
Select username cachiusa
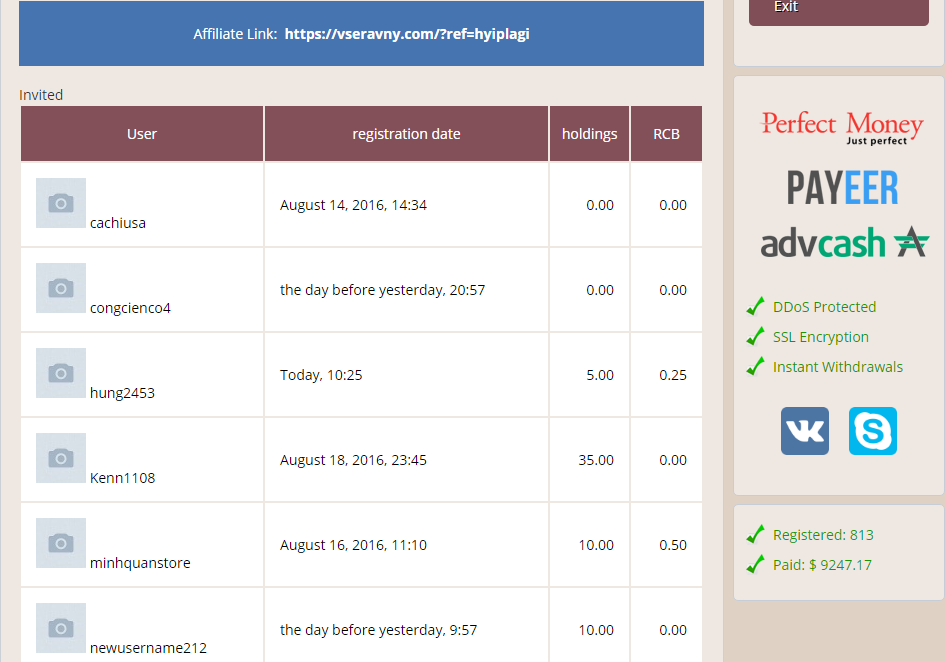118,223
